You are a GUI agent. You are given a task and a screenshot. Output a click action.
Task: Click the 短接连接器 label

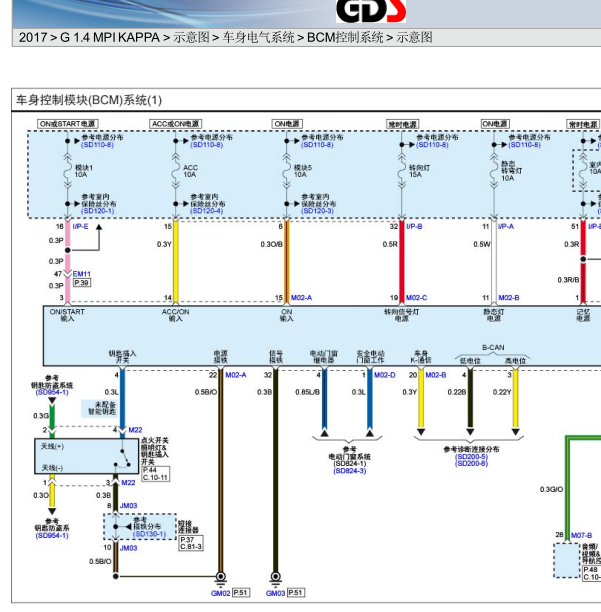pos(188,527)
